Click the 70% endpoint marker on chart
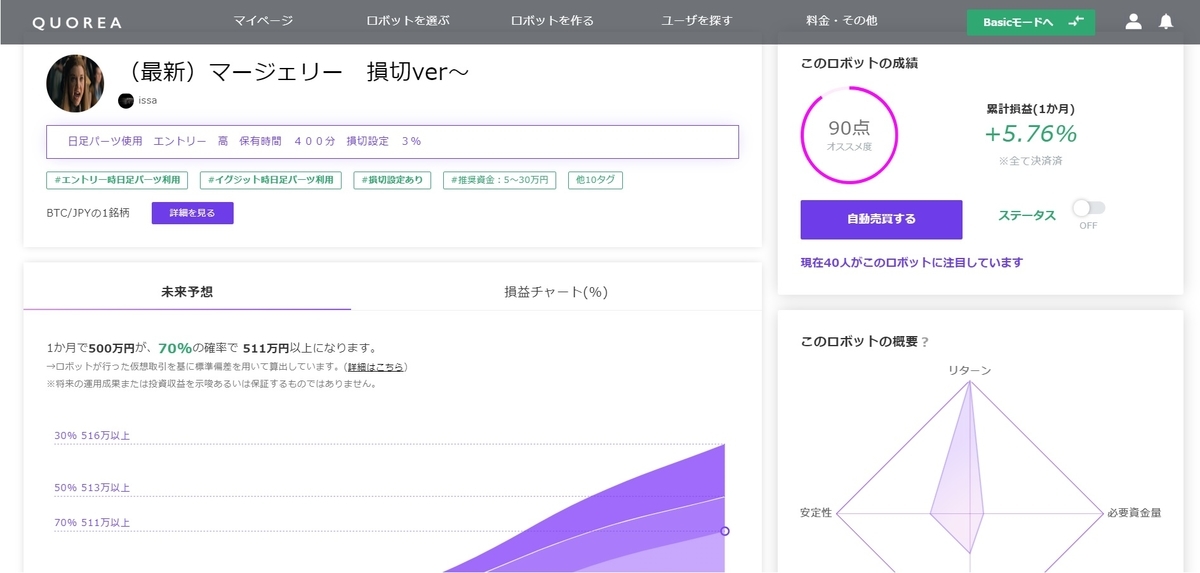Screen dimensions: 1200x573 pyautogui.click(x=725, y=531)
